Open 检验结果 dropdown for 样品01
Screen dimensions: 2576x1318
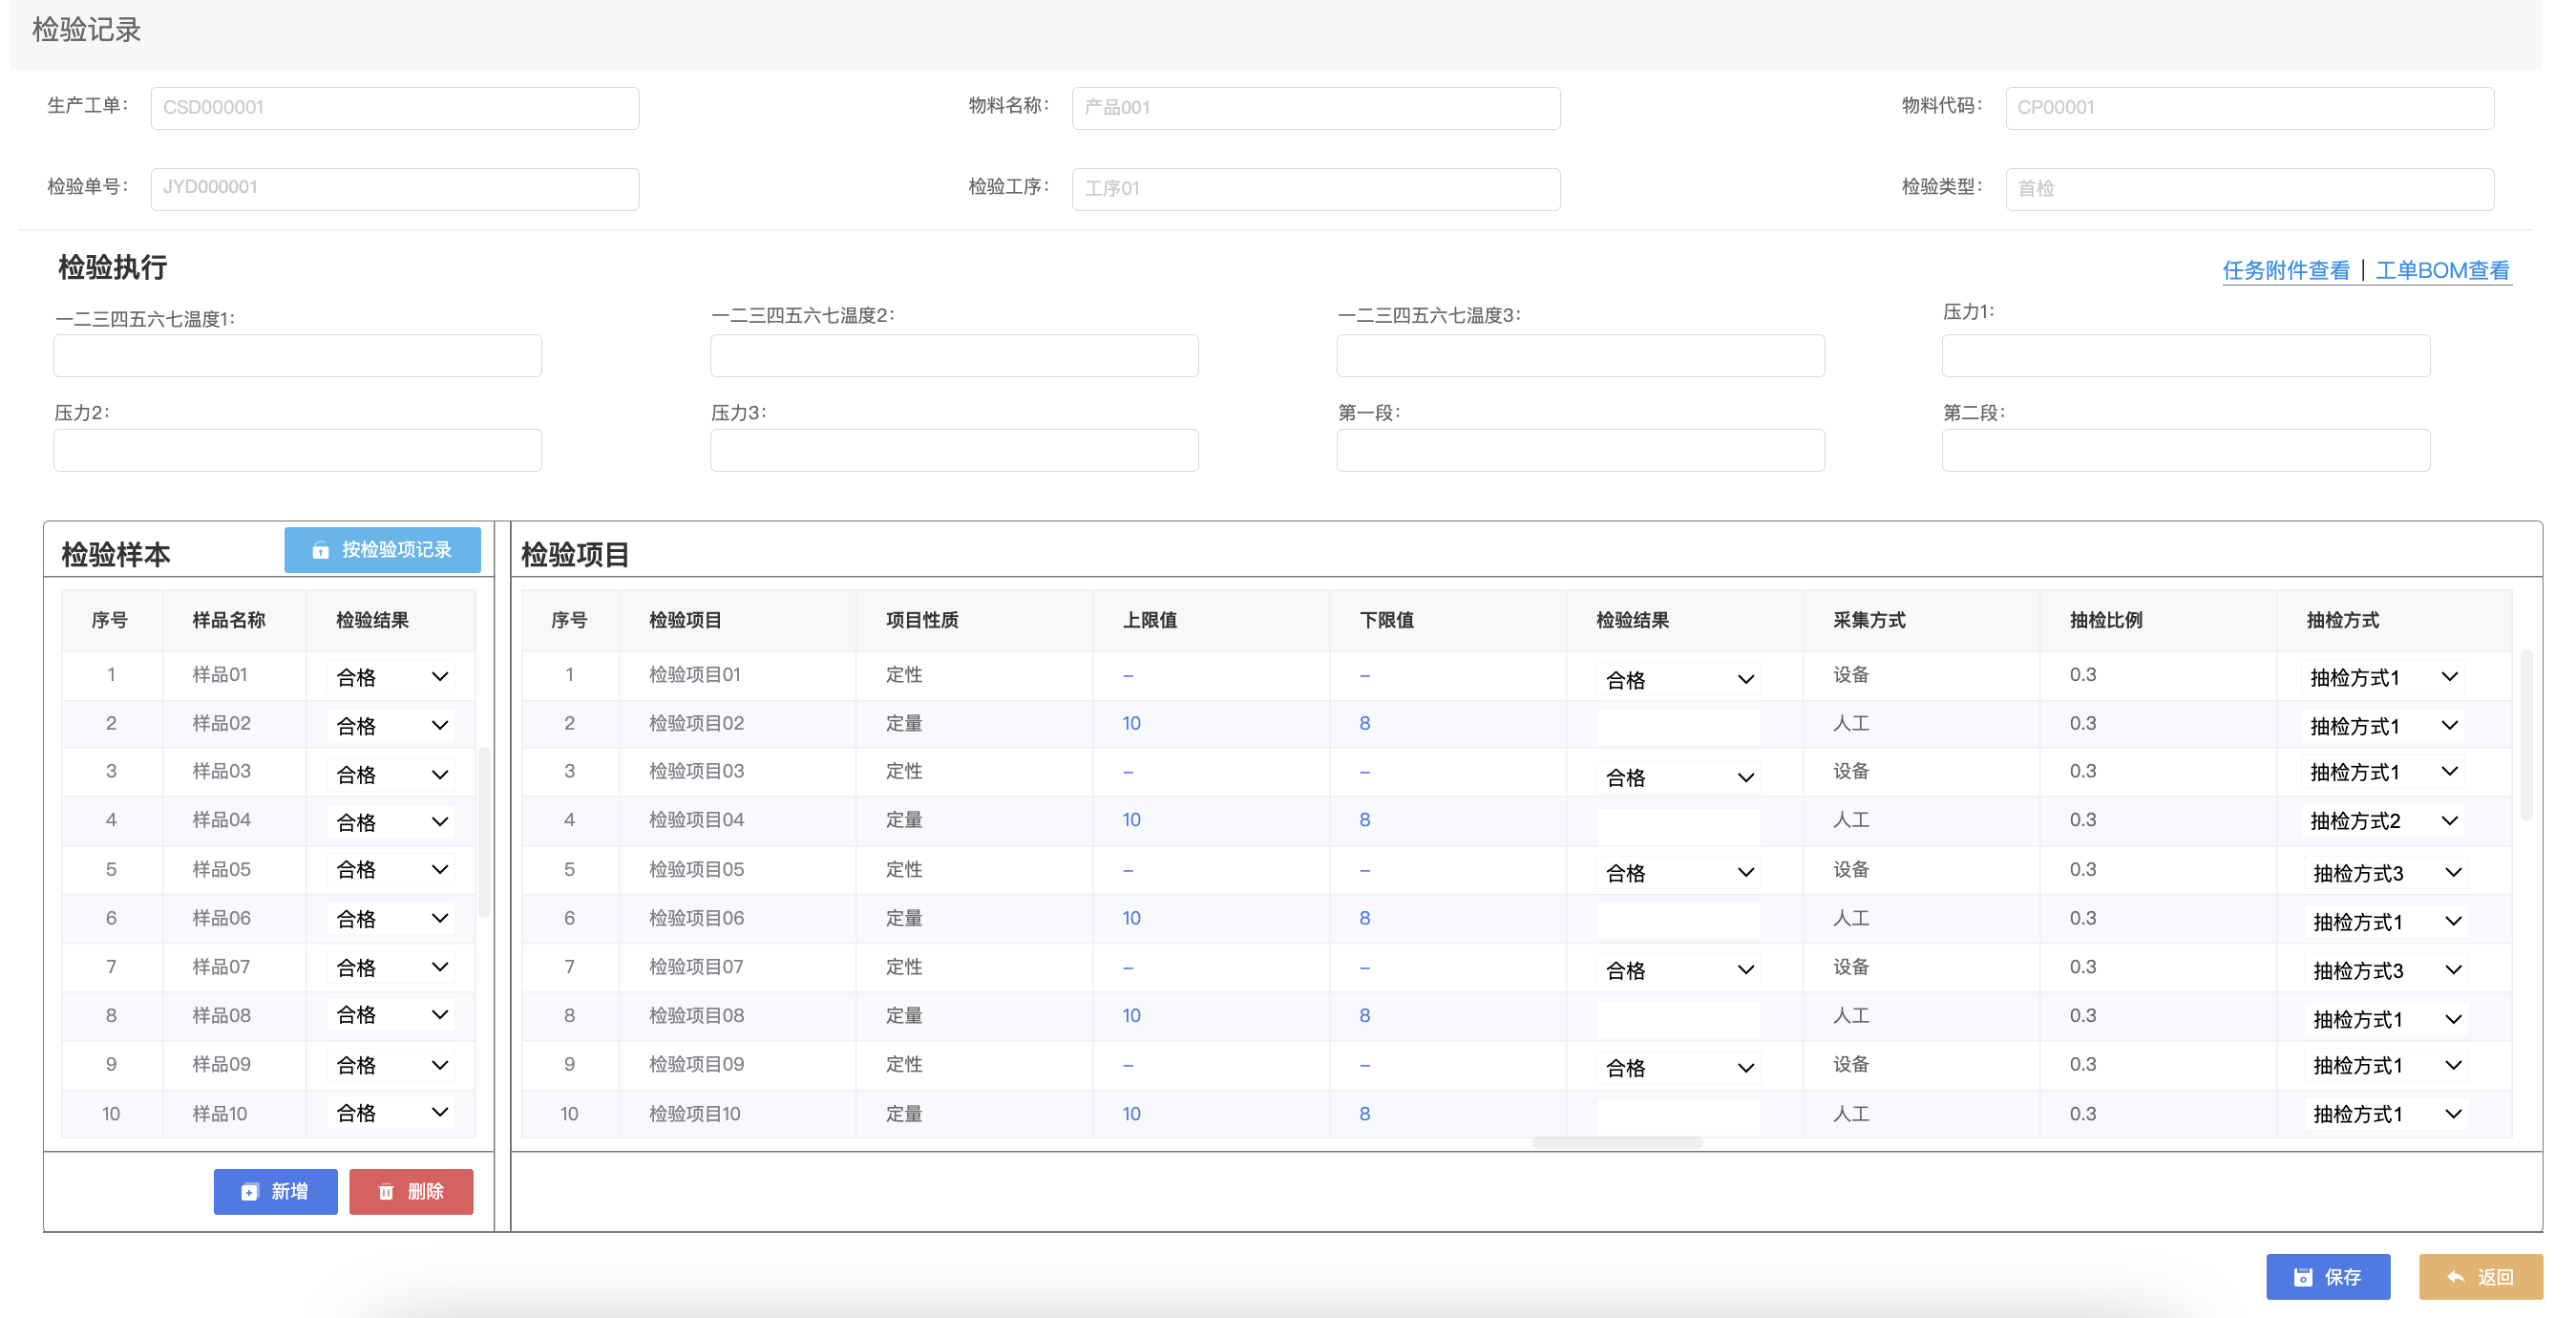point(391,677)
